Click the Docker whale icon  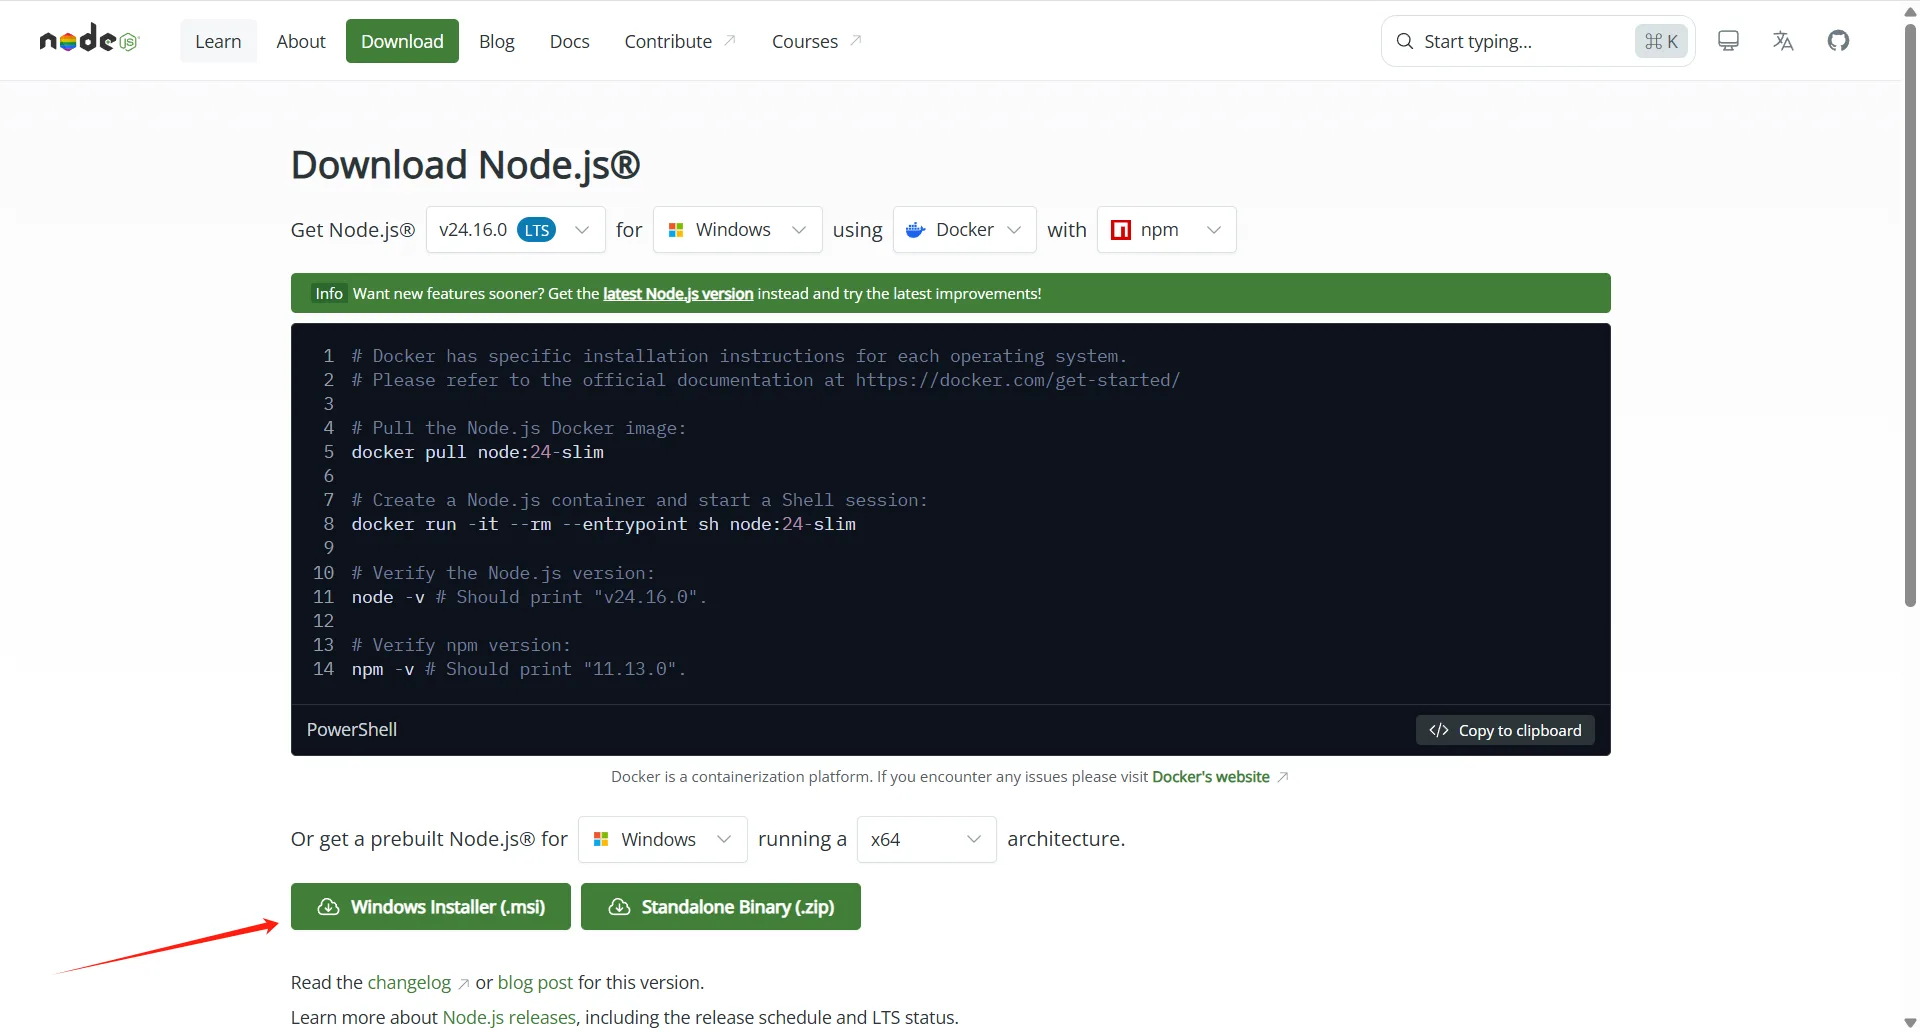[x=915, y=230]
